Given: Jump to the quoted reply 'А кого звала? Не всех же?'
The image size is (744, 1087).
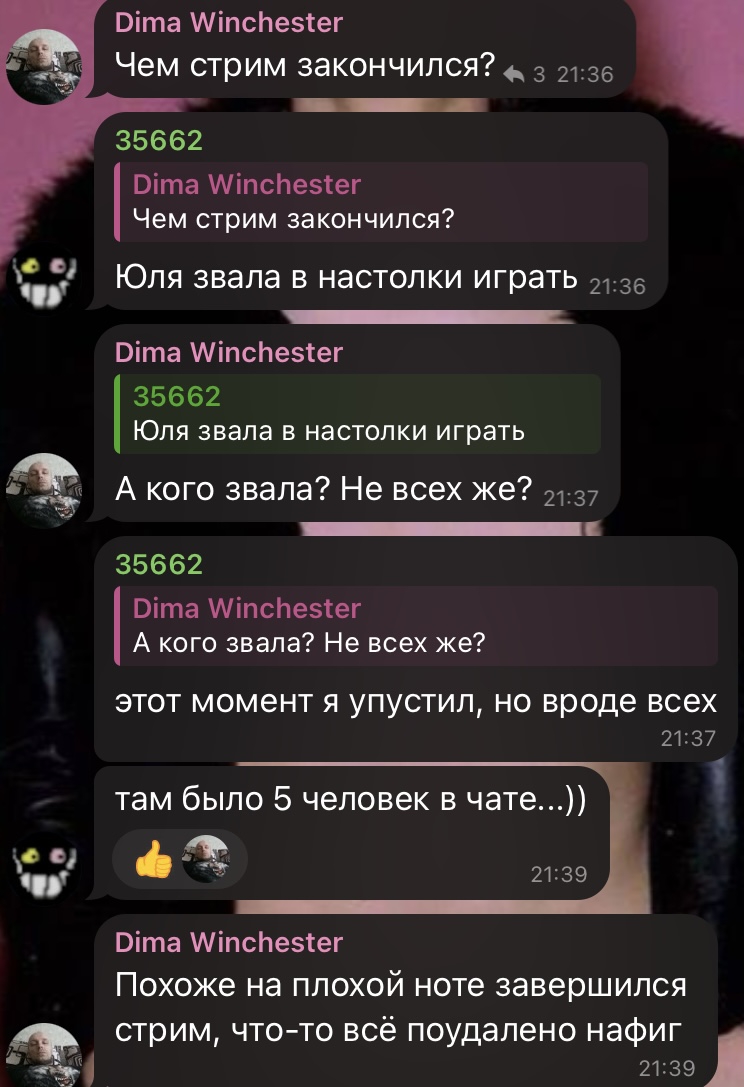Looking at the screenshot, I should click(416, 626).
